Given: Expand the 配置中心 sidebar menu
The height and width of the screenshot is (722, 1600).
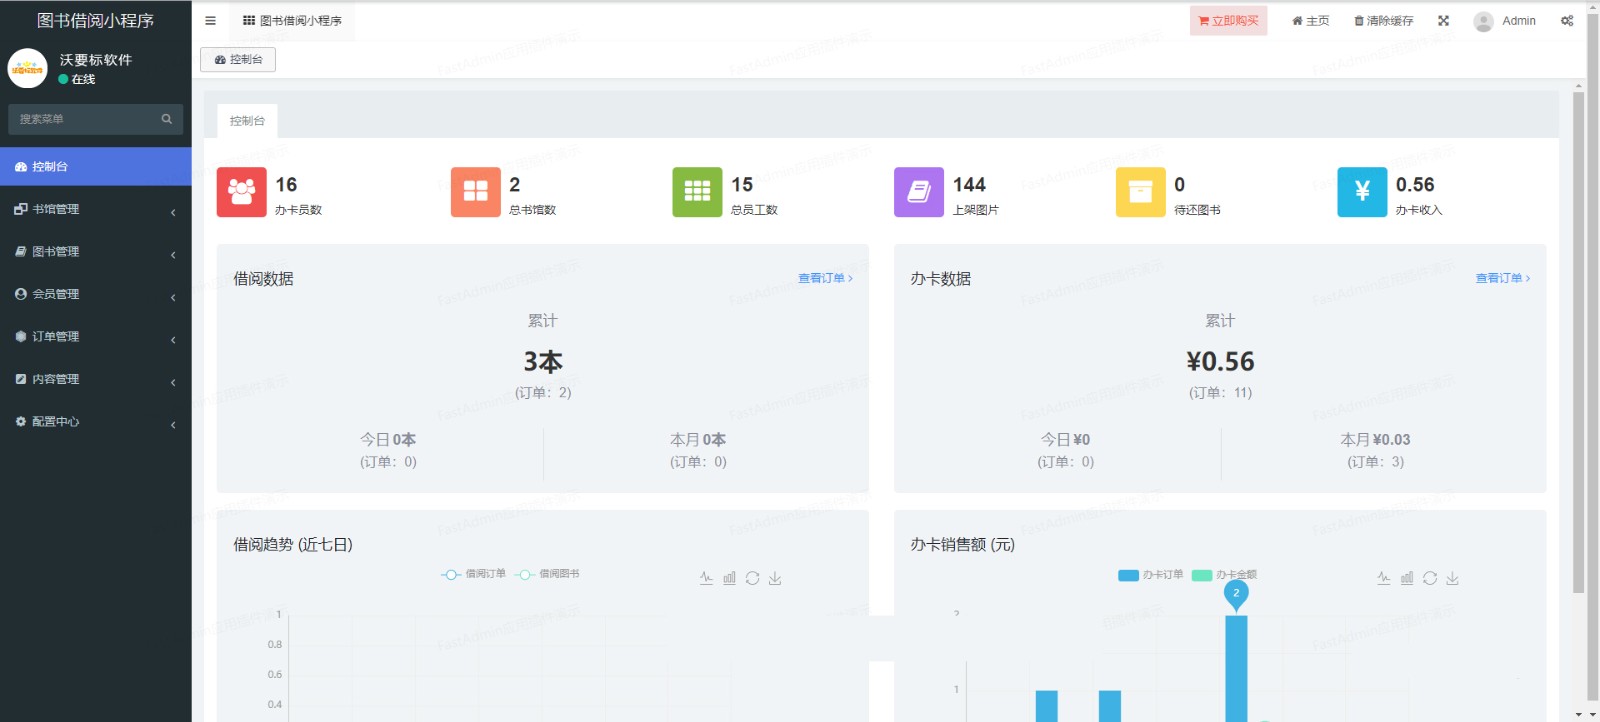Looking at the screenshot, I should tap(95, 422).
